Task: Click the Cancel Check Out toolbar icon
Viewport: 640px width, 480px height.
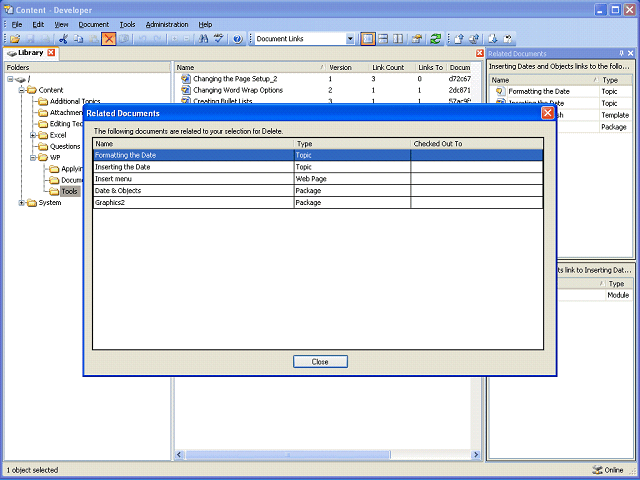Action: click(x=508, y=39)
